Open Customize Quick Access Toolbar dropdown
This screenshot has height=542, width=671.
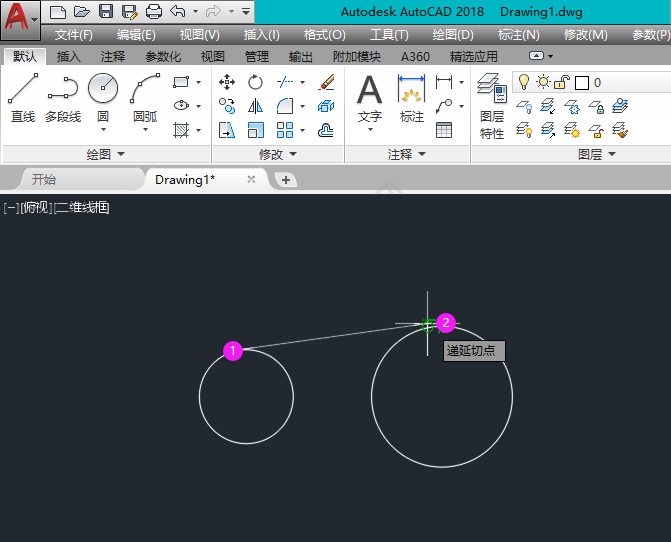click(246, 12)
